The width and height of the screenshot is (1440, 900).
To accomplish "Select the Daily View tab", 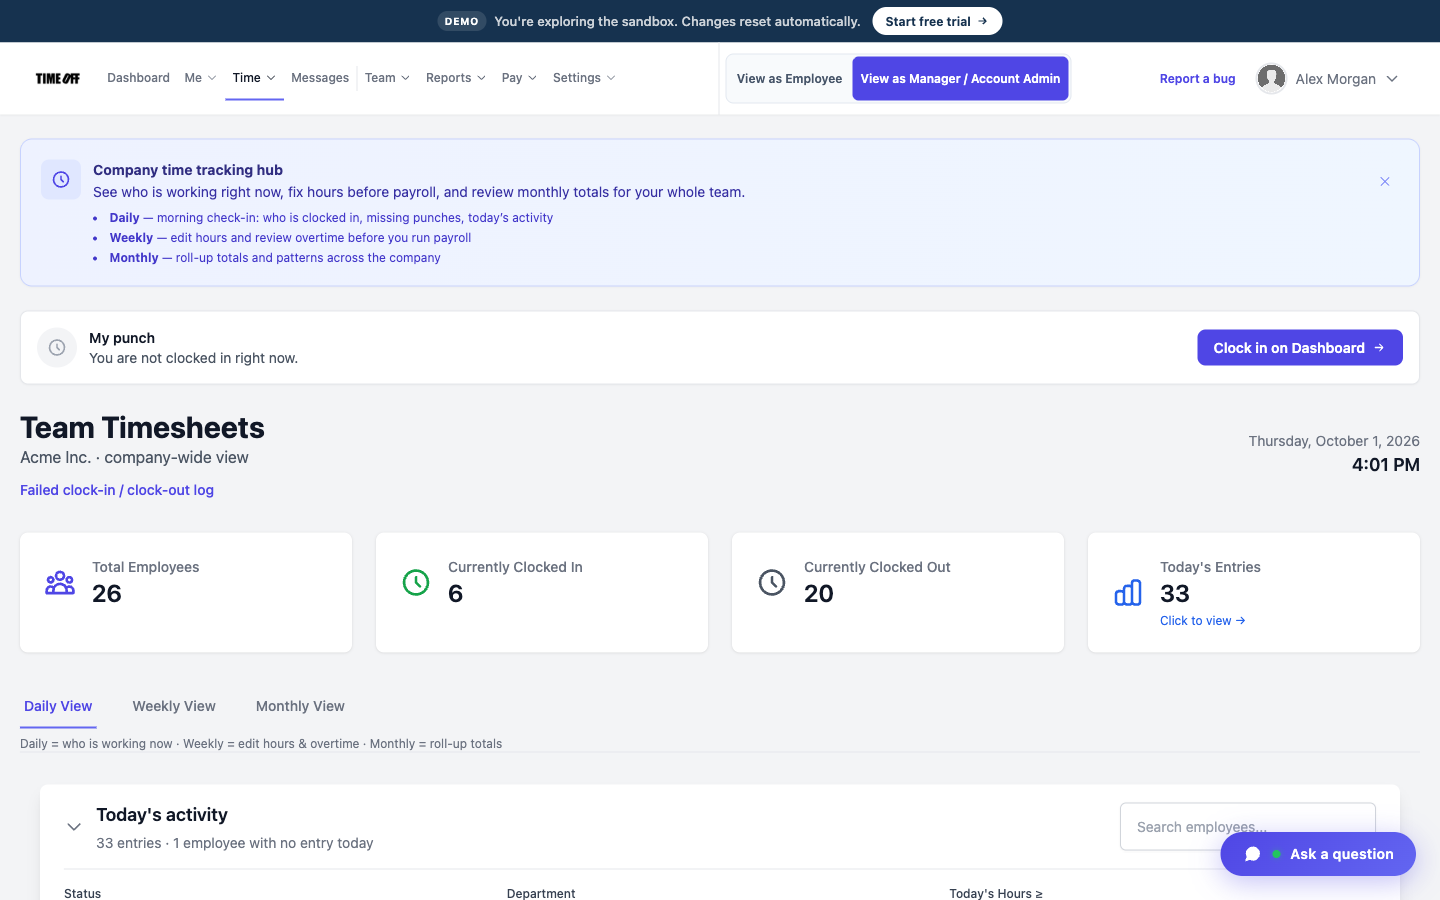I will coord(58,706).
